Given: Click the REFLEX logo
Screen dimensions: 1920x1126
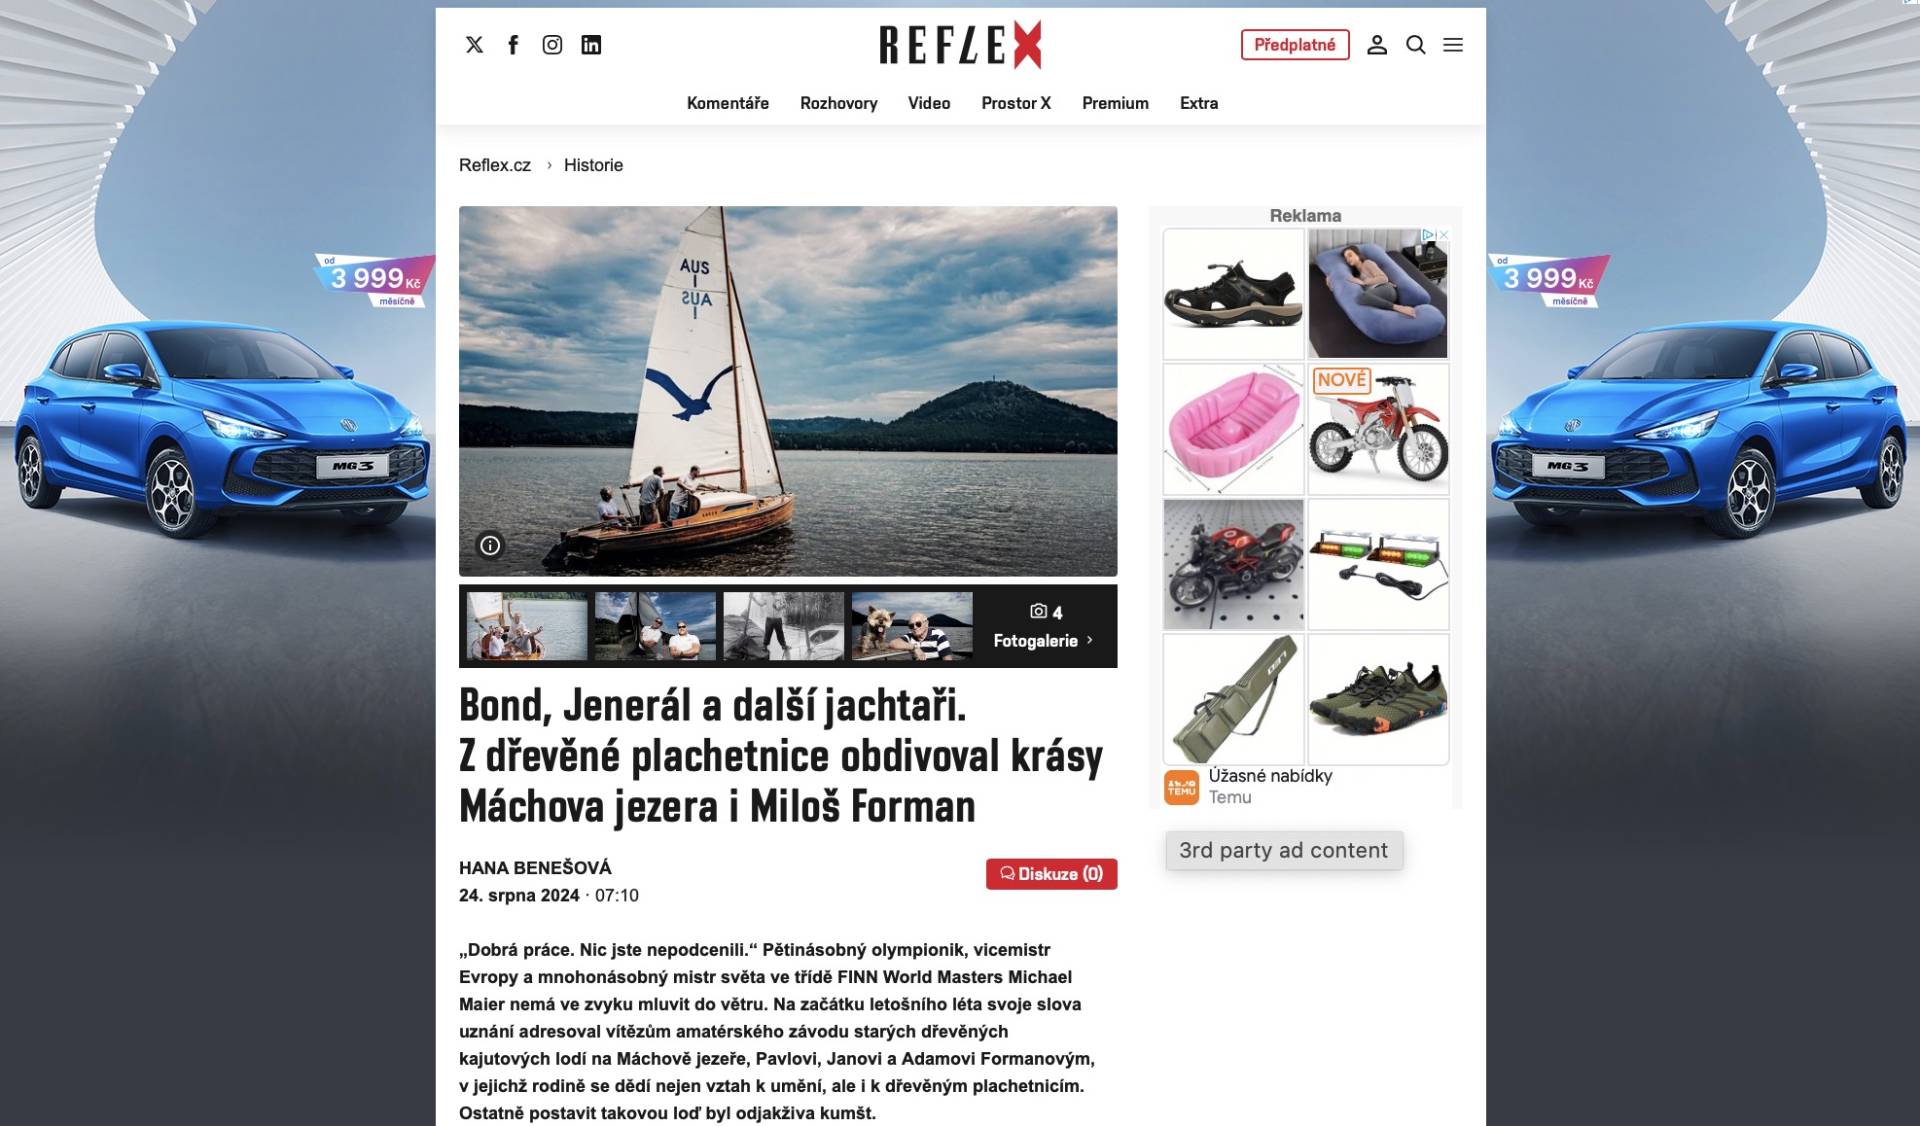Looking at the screenshot, I should tap(960, 45).
